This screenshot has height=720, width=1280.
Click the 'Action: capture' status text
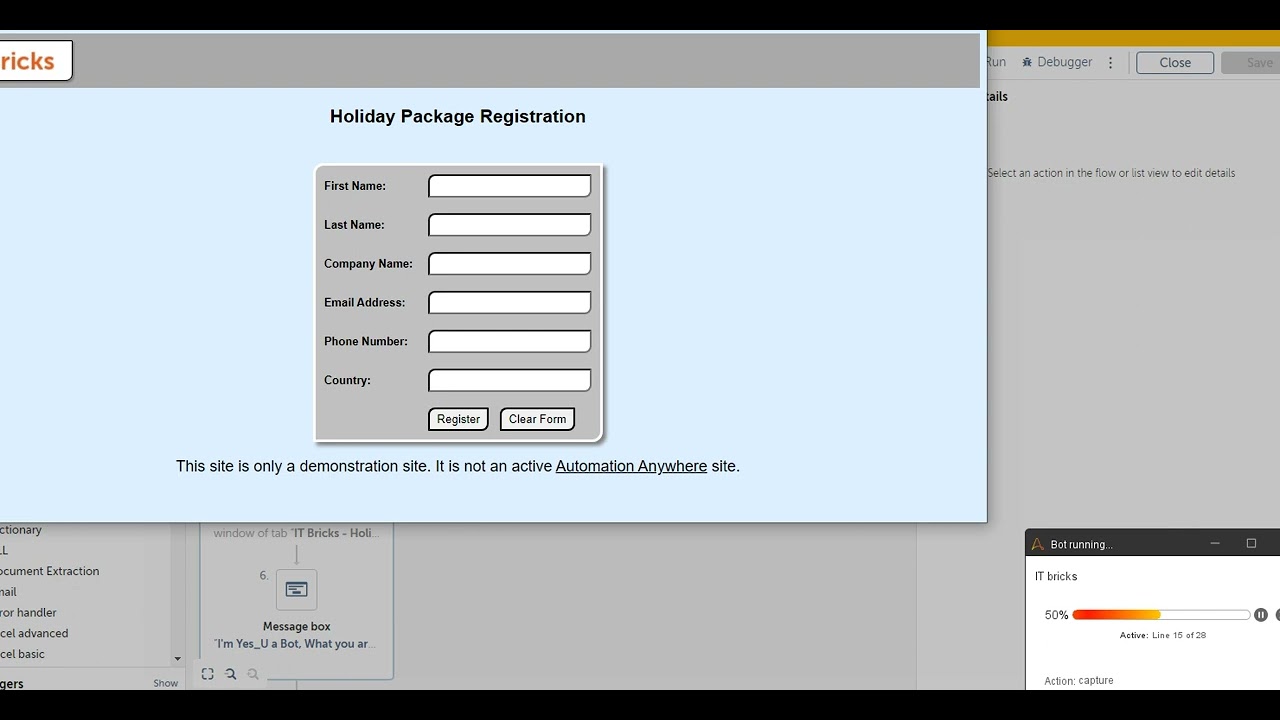pyautogui.click(x=1078, y=681)
